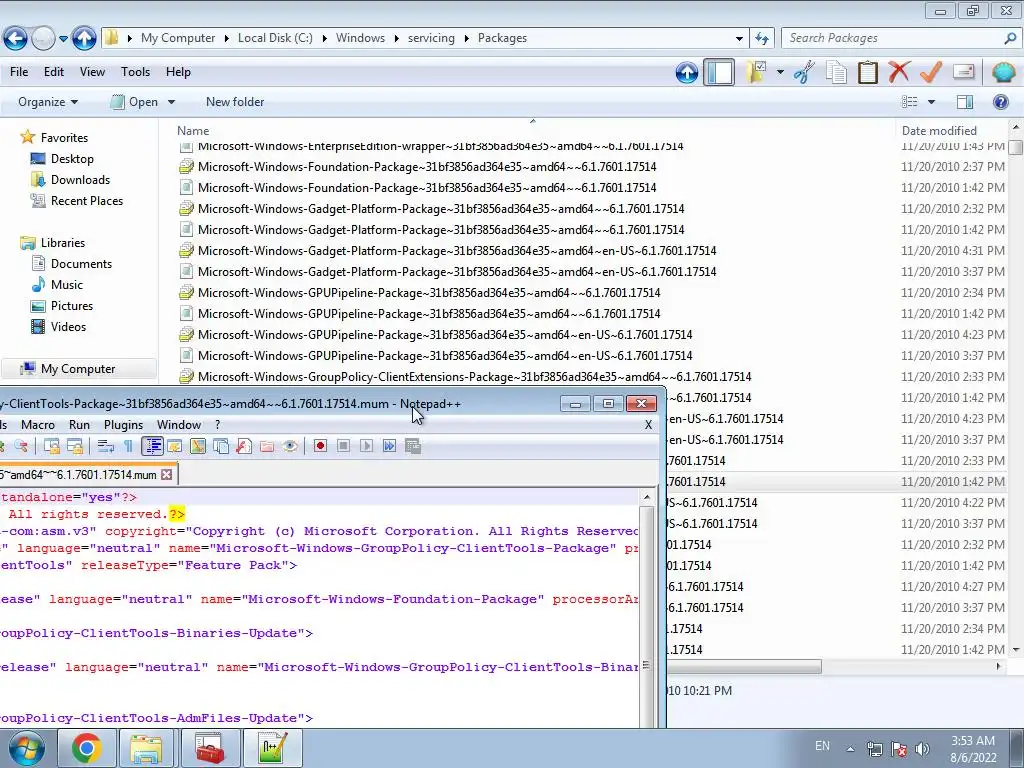Click the red X Delete icon

pos(899,71)
